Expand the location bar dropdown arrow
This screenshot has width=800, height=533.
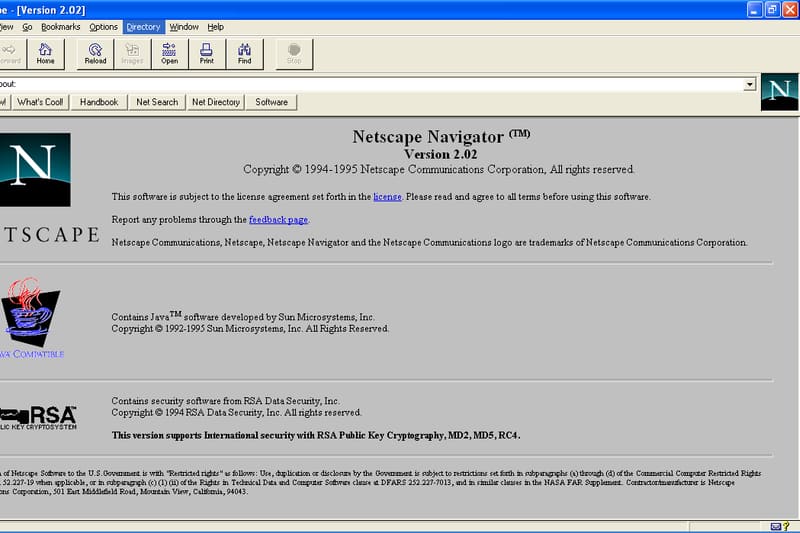(749, 84)
